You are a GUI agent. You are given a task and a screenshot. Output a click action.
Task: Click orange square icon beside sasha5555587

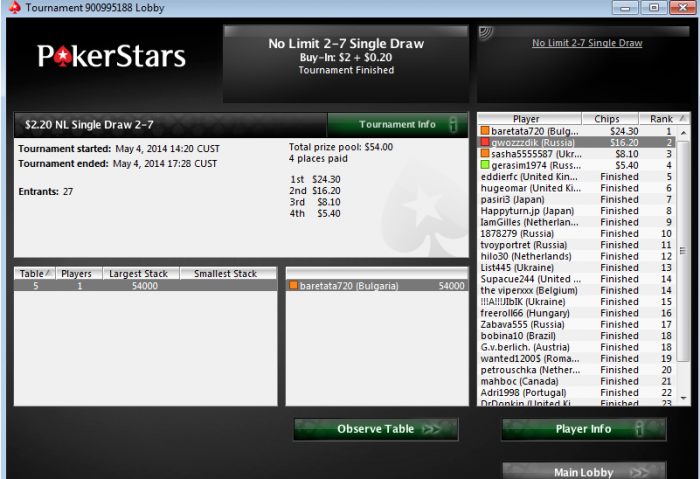pos(485,154)
